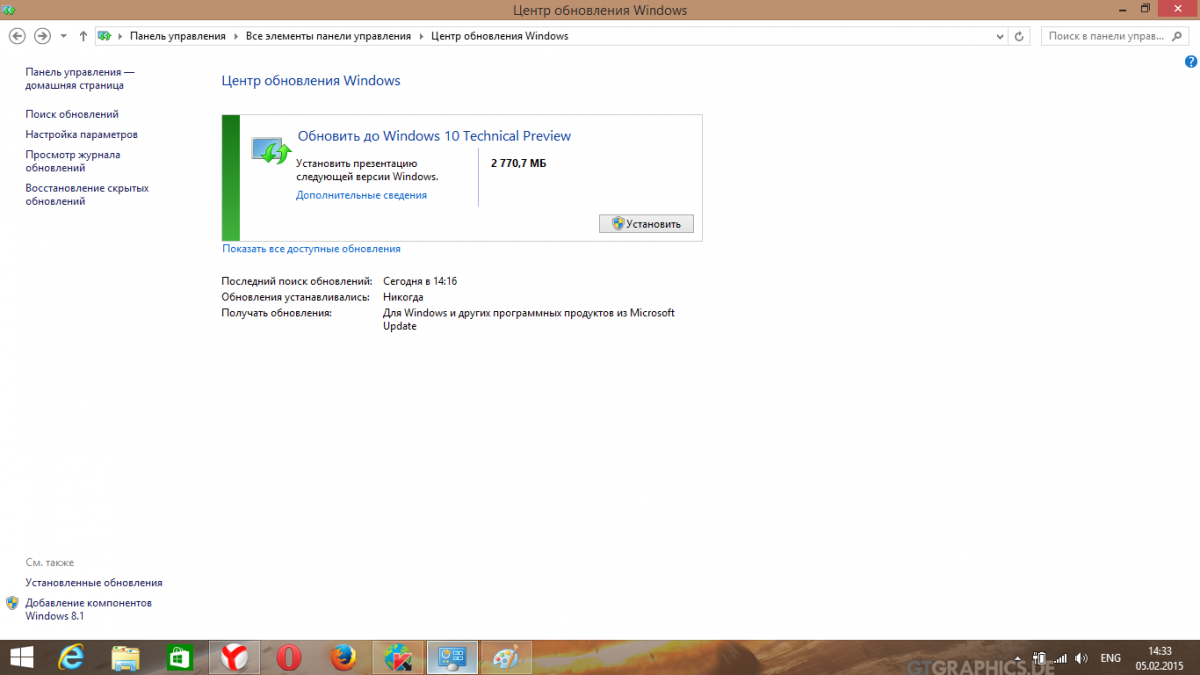Click 'Центр обновления Windows' breadcrumb
Viewport: 1200px width, 675px height.
point(499,36)
